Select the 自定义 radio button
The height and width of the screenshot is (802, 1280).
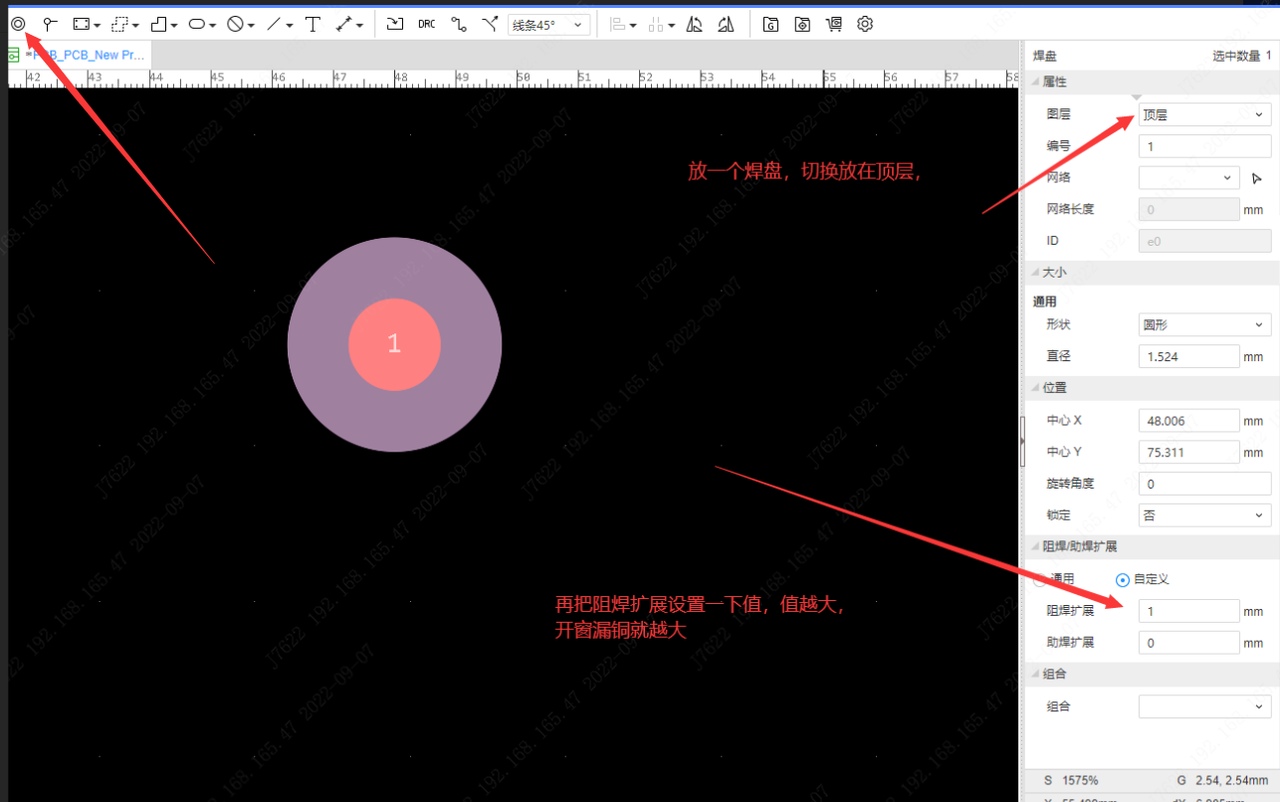coord(1122,579)
